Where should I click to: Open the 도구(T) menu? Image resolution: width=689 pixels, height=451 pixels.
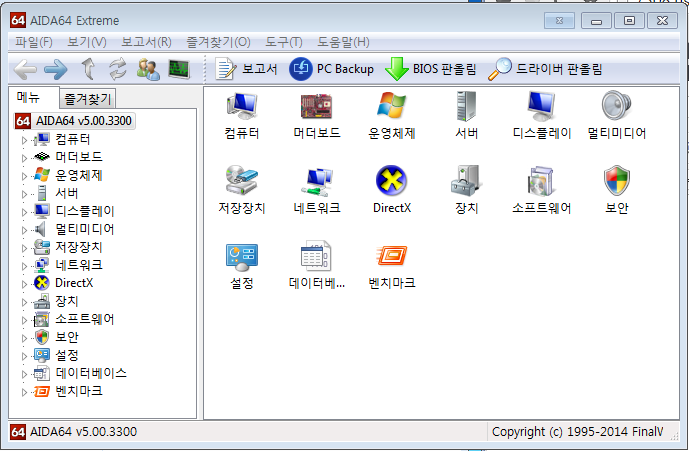[284, 42]
